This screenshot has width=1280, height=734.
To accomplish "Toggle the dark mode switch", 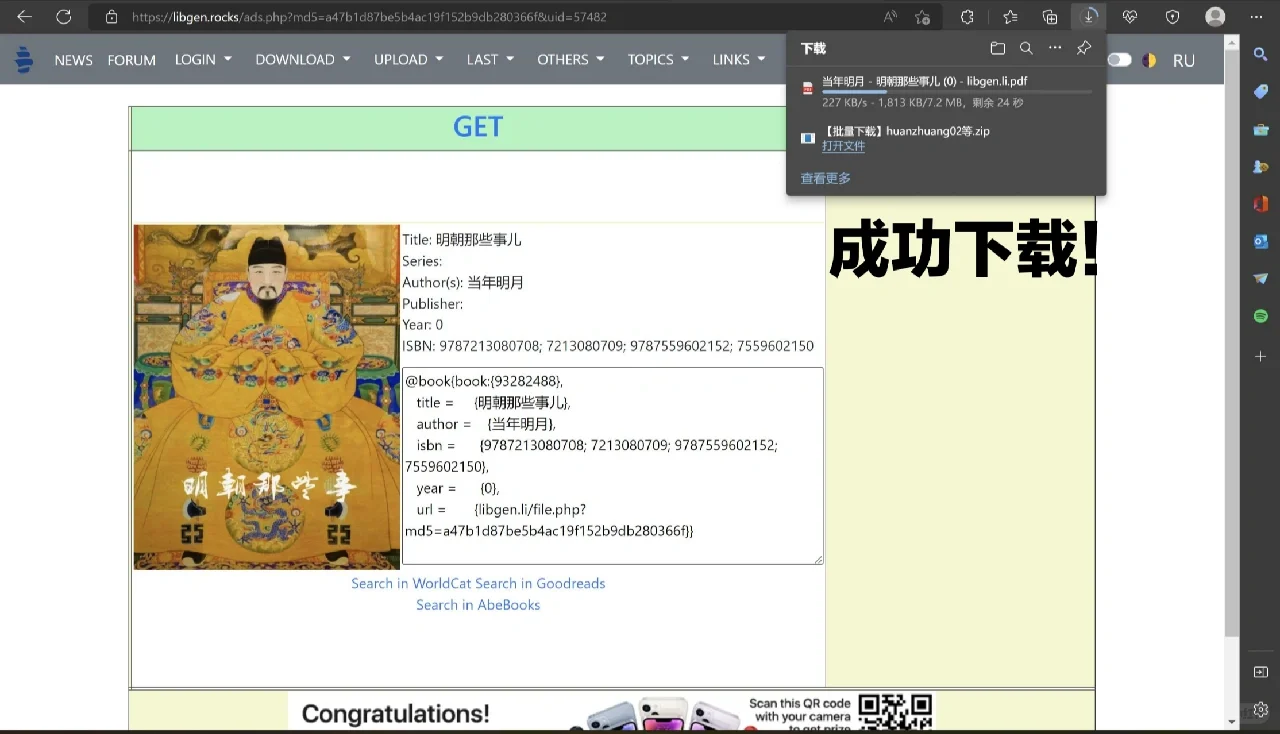I will [1119, 60].
